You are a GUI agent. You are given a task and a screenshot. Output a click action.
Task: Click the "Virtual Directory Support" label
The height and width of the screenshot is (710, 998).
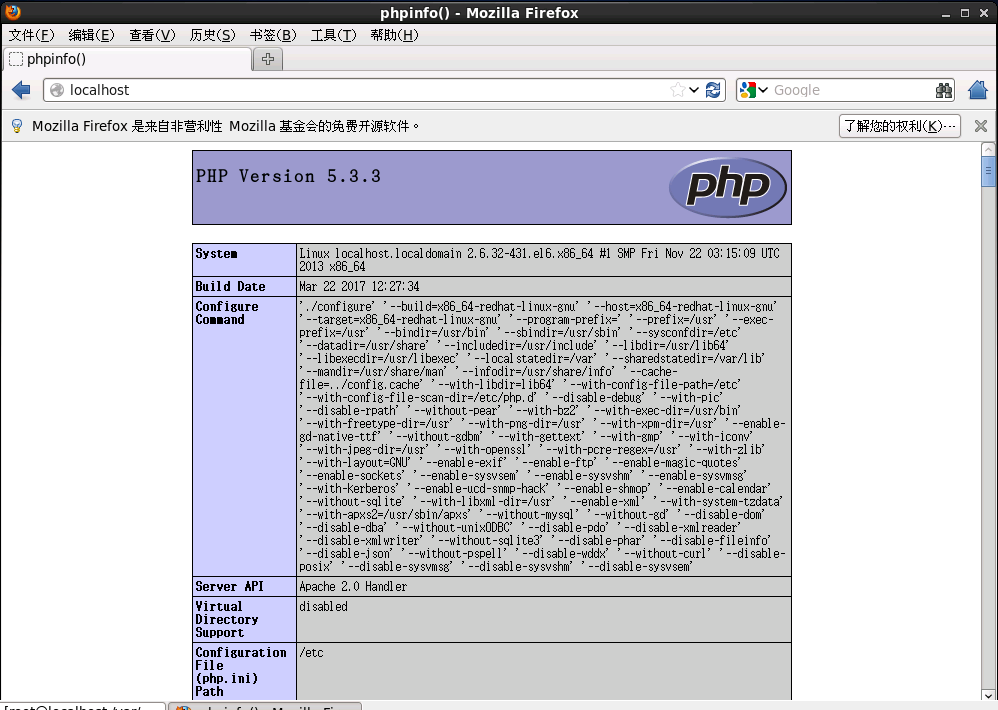[x=227, y=620]
